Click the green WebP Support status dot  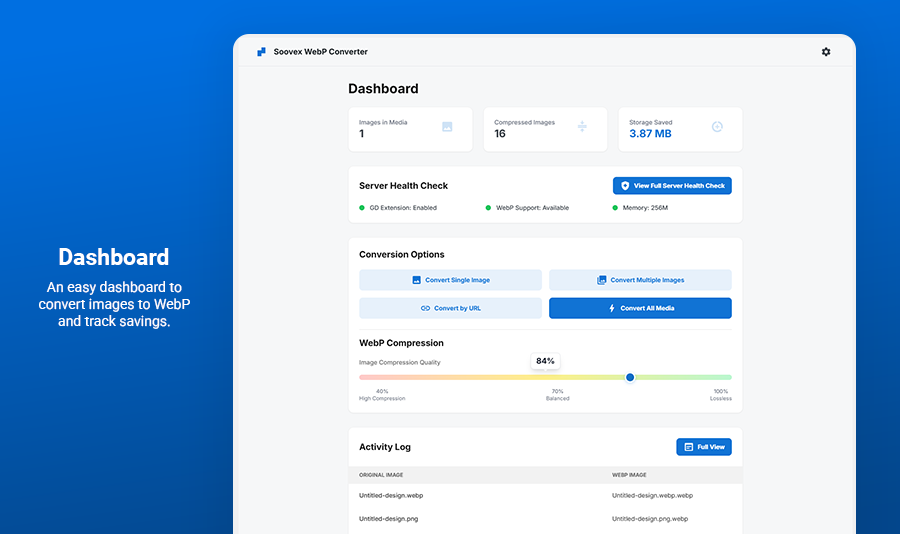[488, 208]
